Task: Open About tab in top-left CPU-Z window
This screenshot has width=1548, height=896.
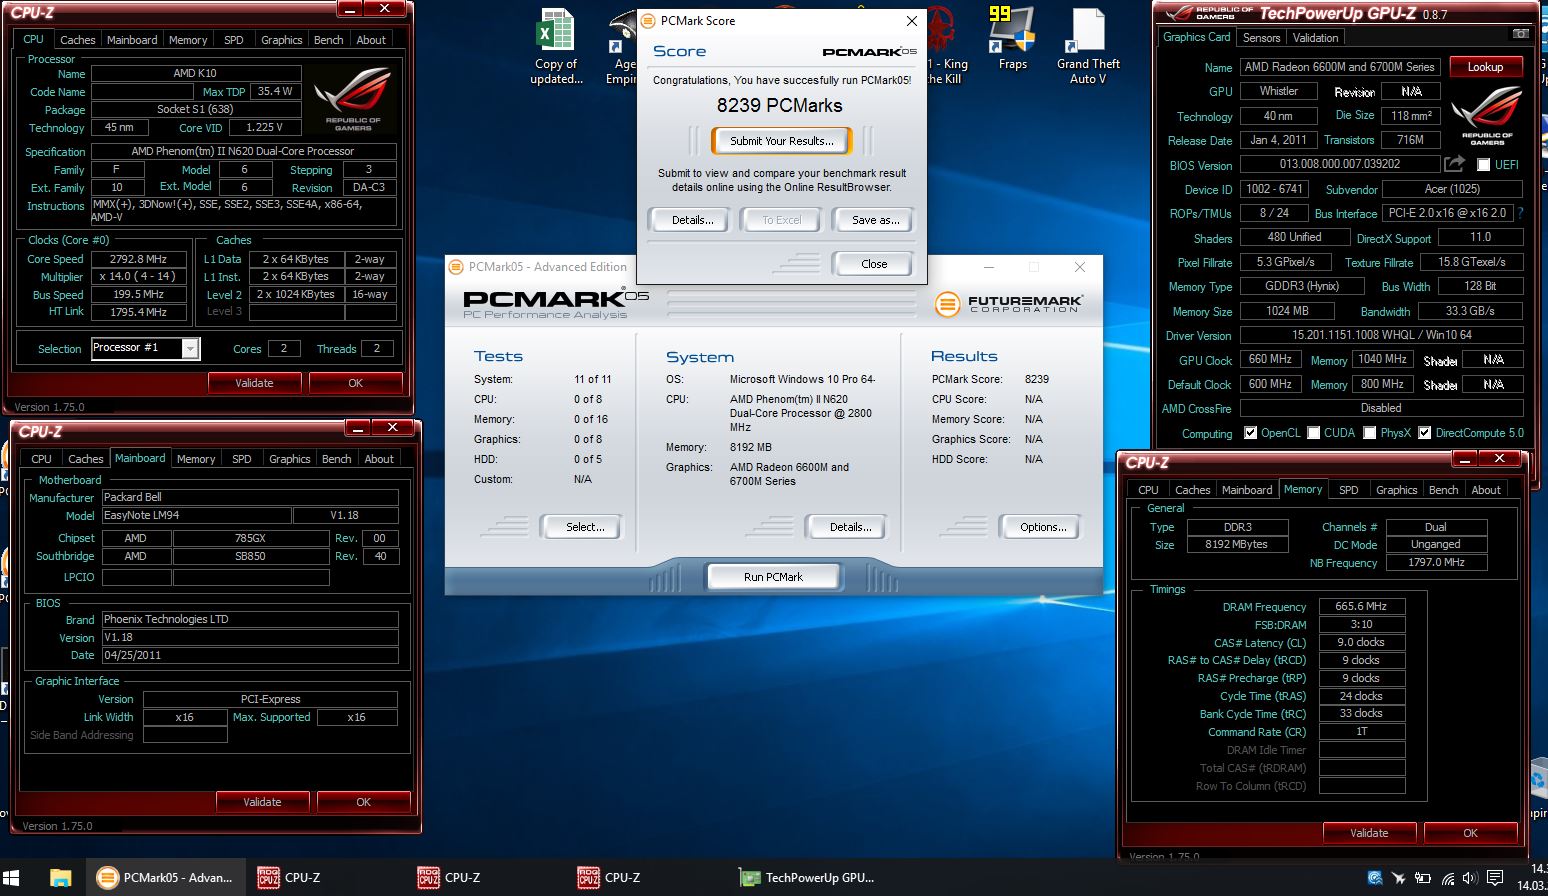Action: (371, 40)
